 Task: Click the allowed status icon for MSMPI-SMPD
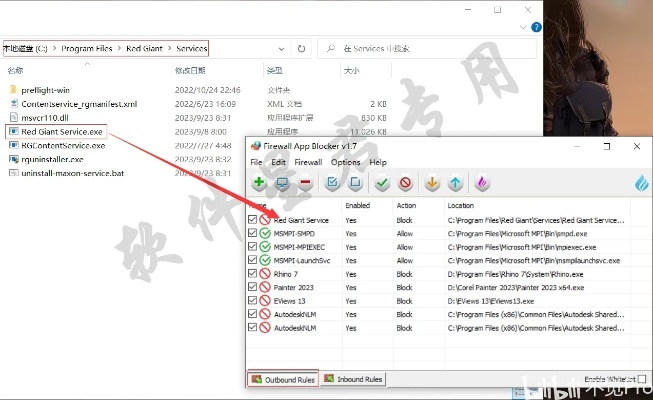[265, 233]
